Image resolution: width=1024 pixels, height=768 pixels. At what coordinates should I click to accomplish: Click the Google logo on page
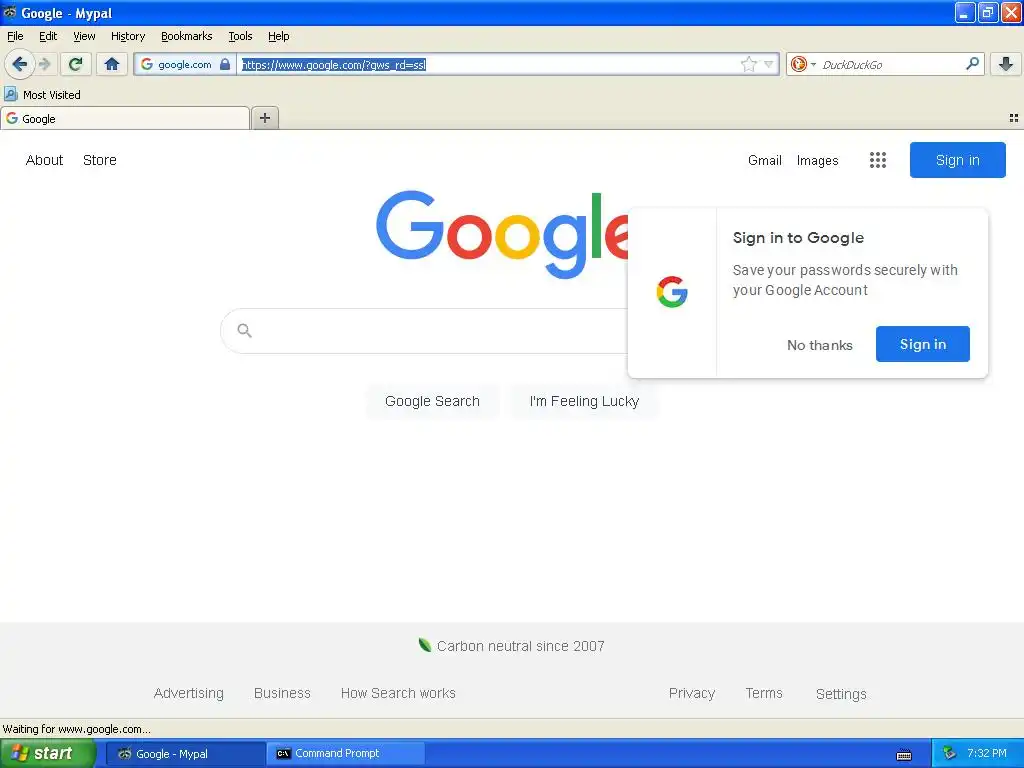coord(502,235)
